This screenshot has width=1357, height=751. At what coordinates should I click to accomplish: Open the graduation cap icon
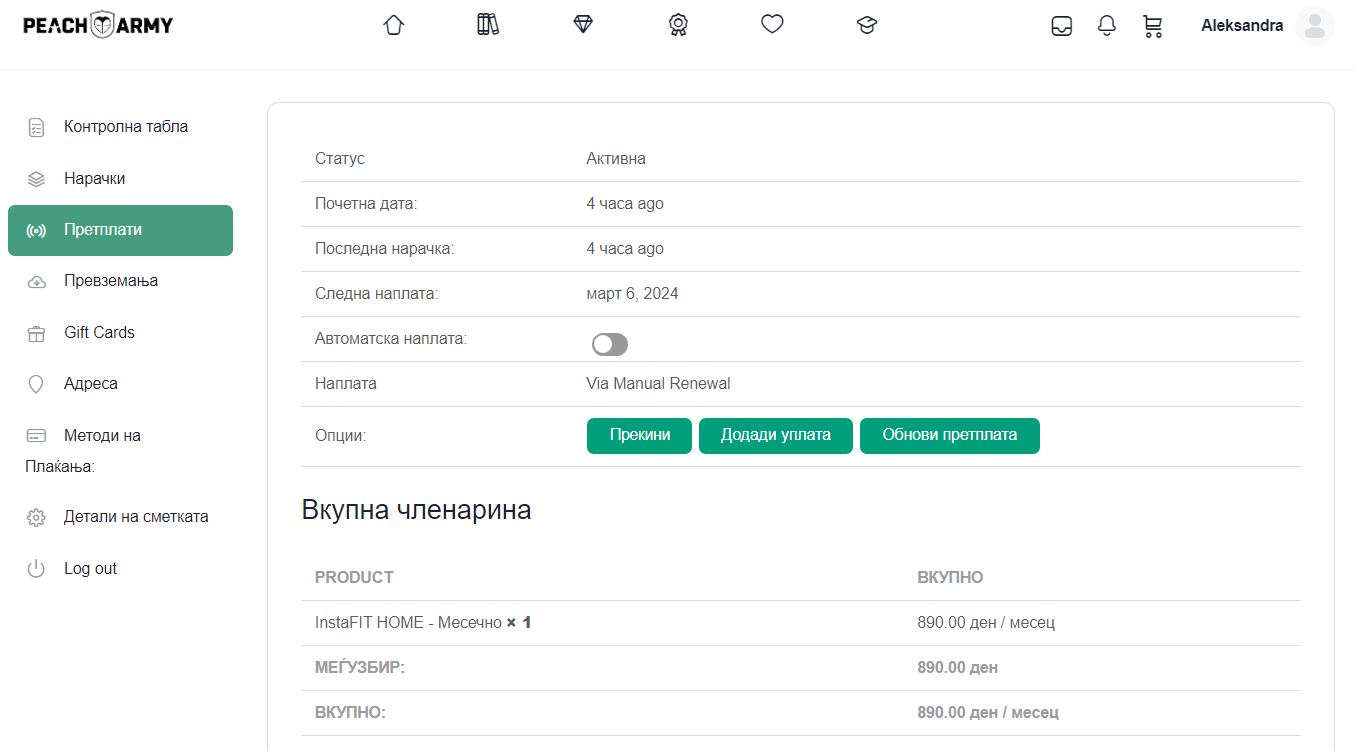click(867, 26)
